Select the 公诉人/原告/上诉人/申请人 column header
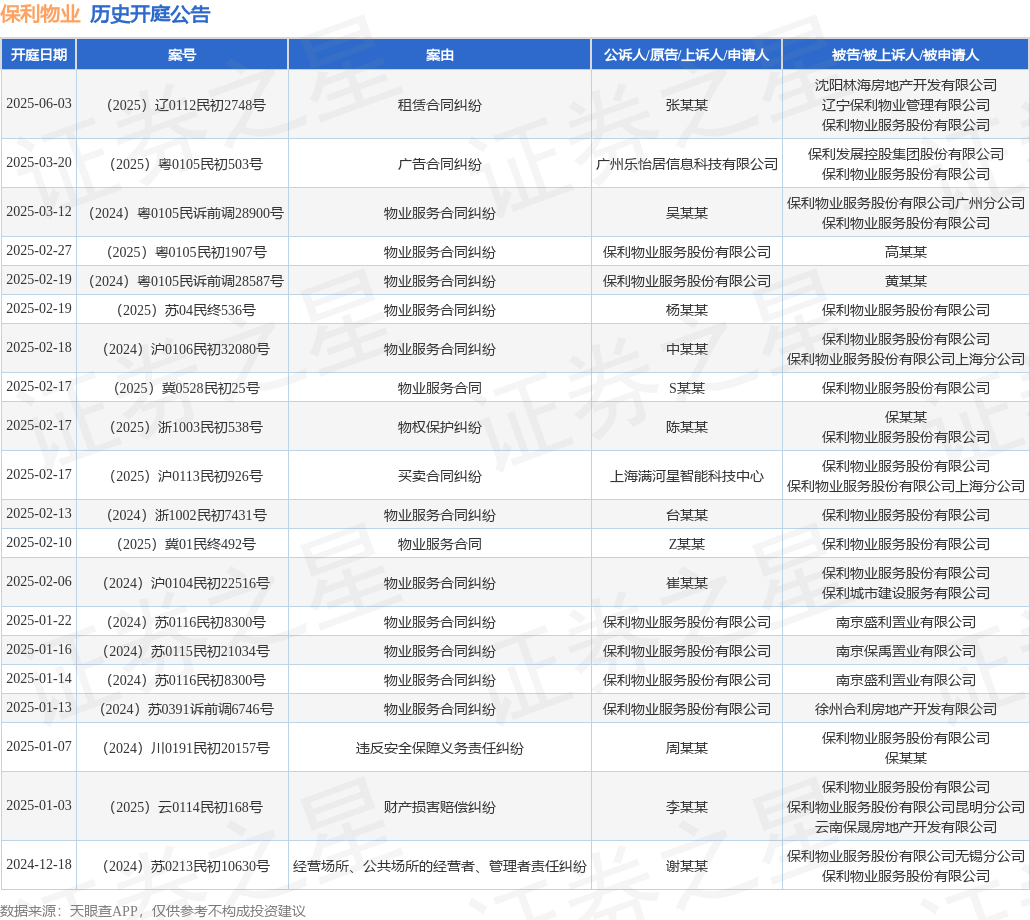 [x=686, y=55]
